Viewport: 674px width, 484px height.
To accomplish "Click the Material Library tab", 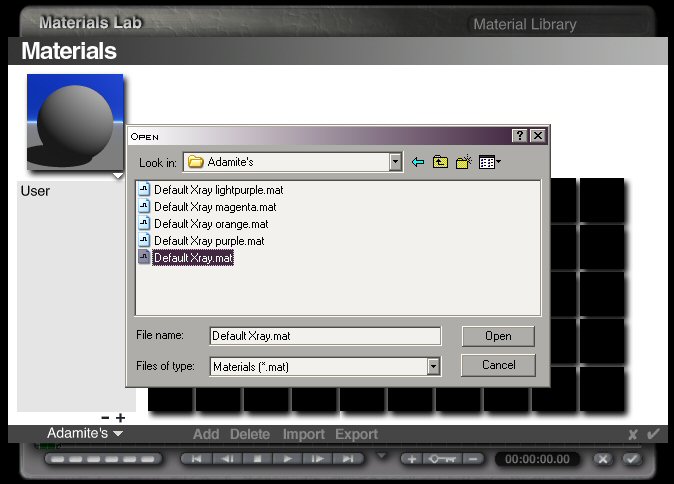I will pos(524,25).
